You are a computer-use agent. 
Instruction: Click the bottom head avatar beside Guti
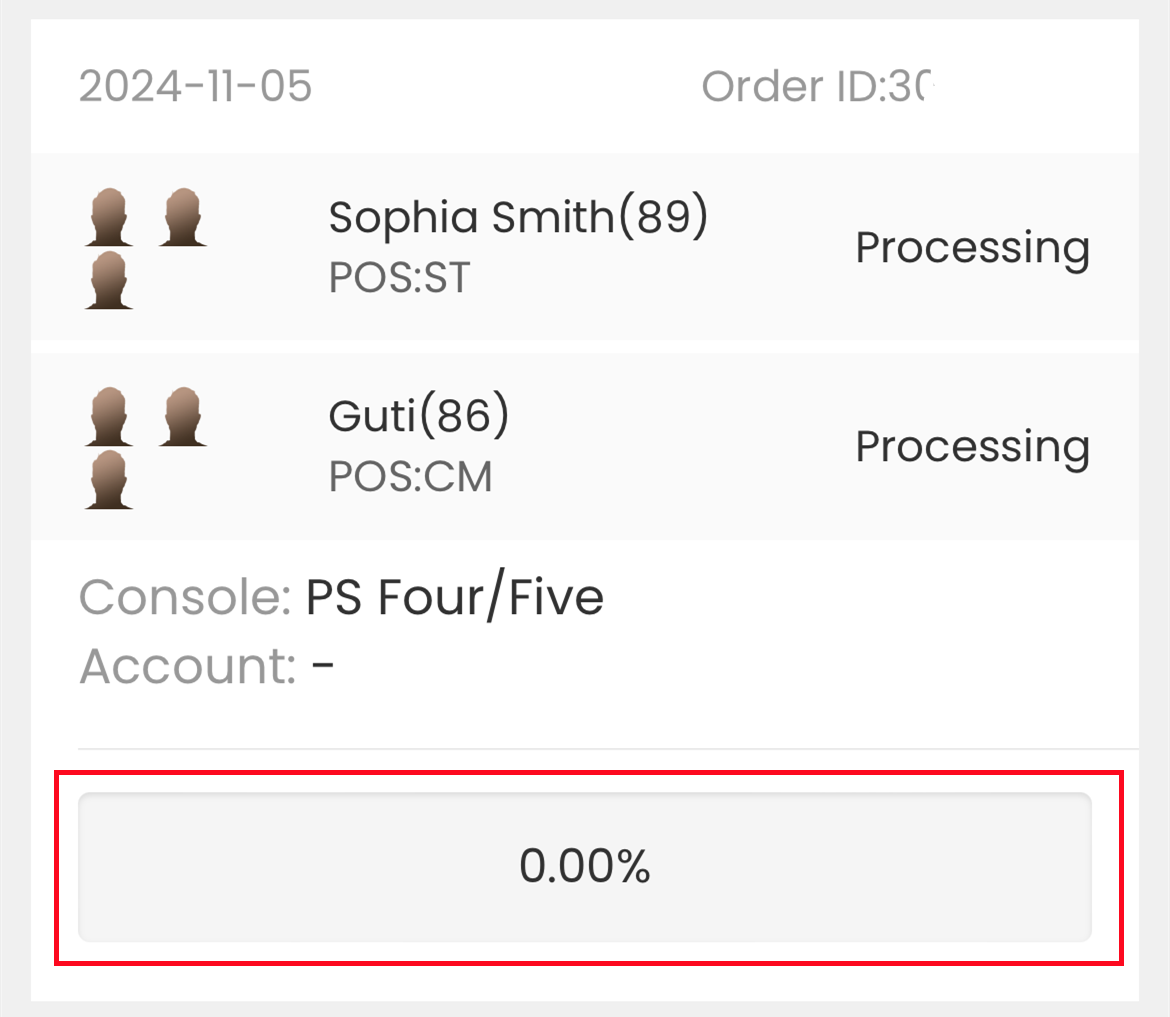(109, 479)
